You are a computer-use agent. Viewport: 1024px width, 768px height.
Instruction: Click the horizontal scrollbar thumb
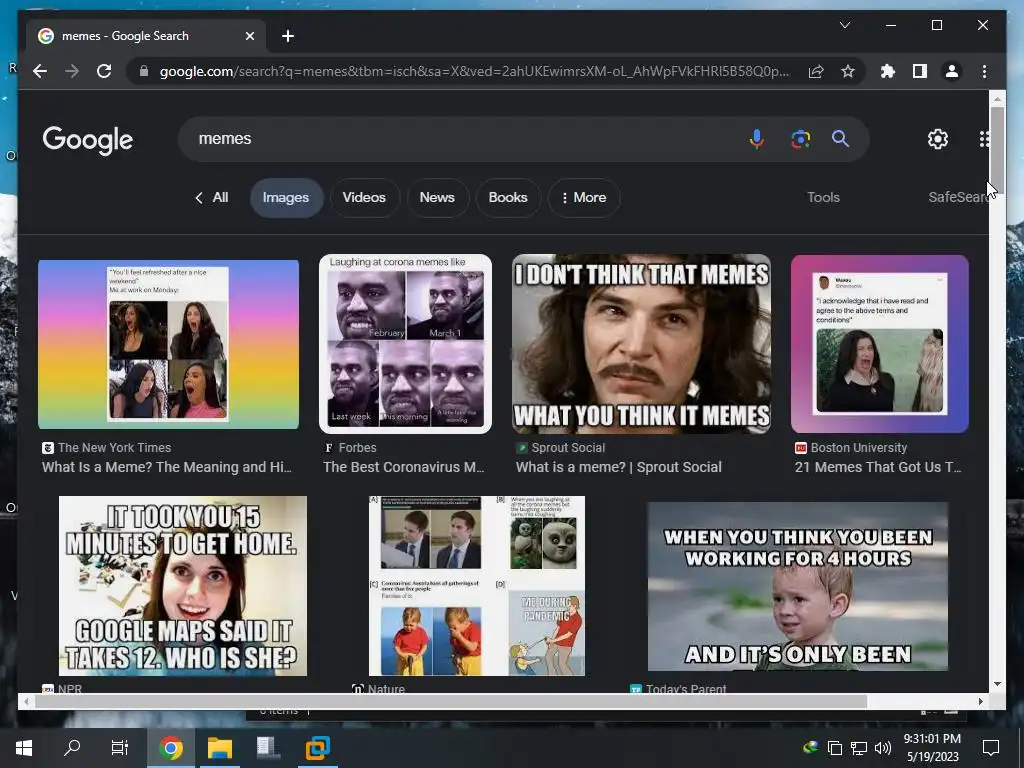coord(451,701)
